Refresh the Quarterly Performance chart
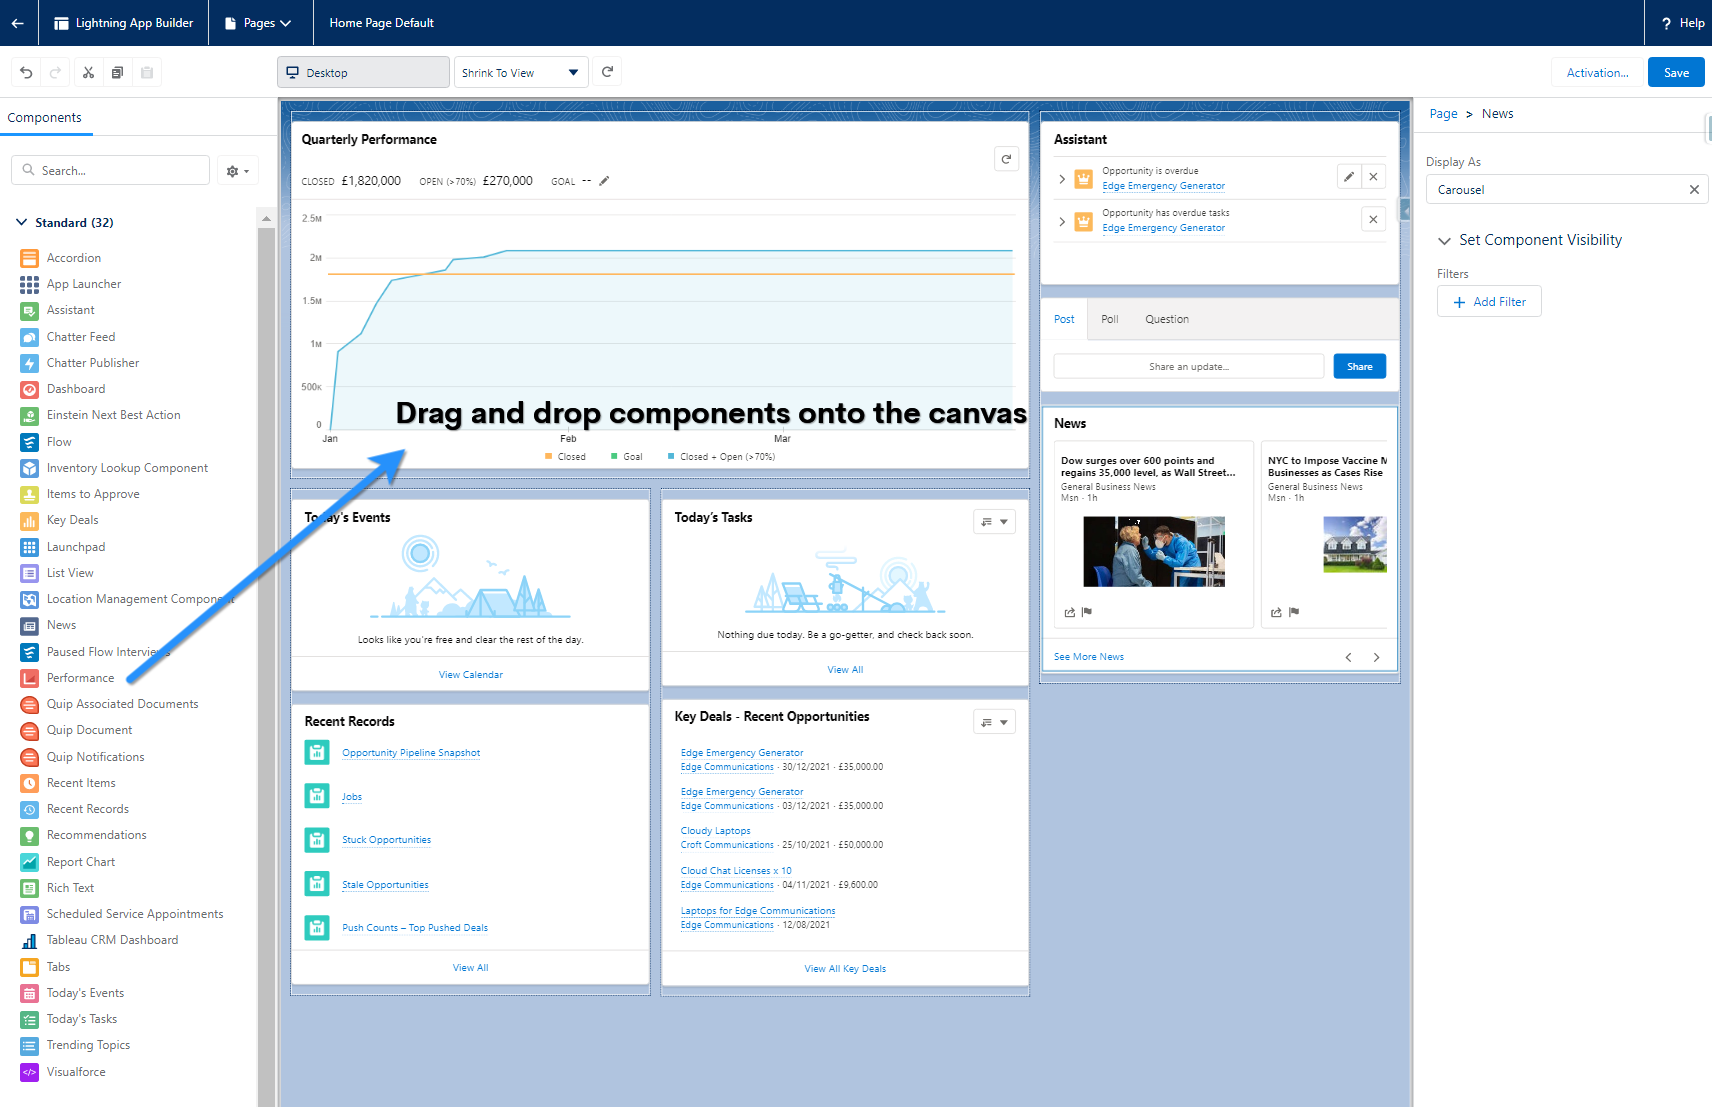Viewport: 1712px width, 1107px height. coord(1006,159)
